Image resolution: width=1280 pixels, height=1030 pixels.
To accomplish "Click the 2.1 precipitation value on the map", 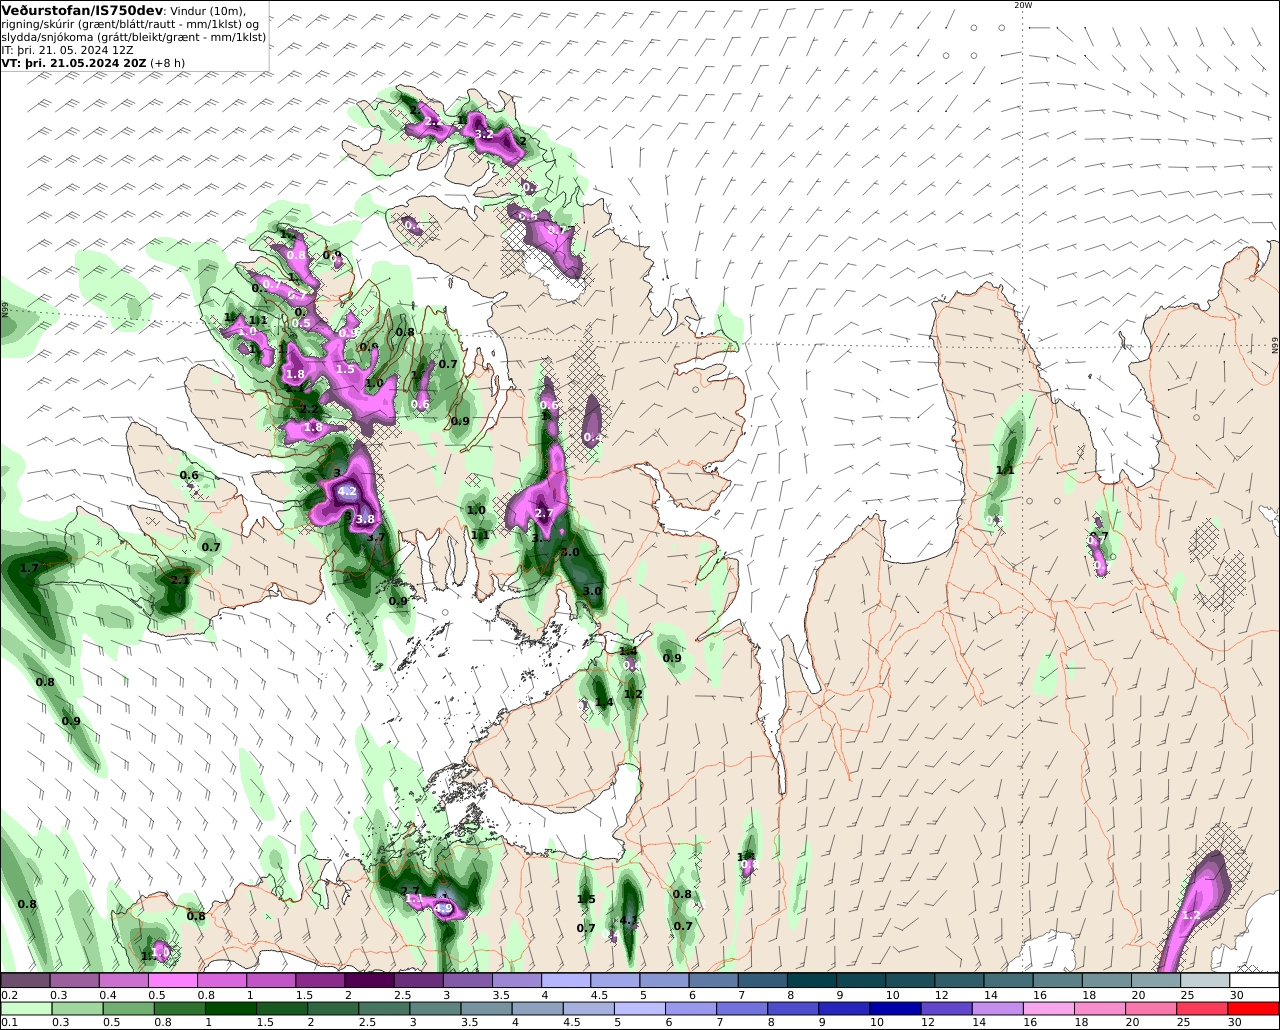I will tap(180, 580).
